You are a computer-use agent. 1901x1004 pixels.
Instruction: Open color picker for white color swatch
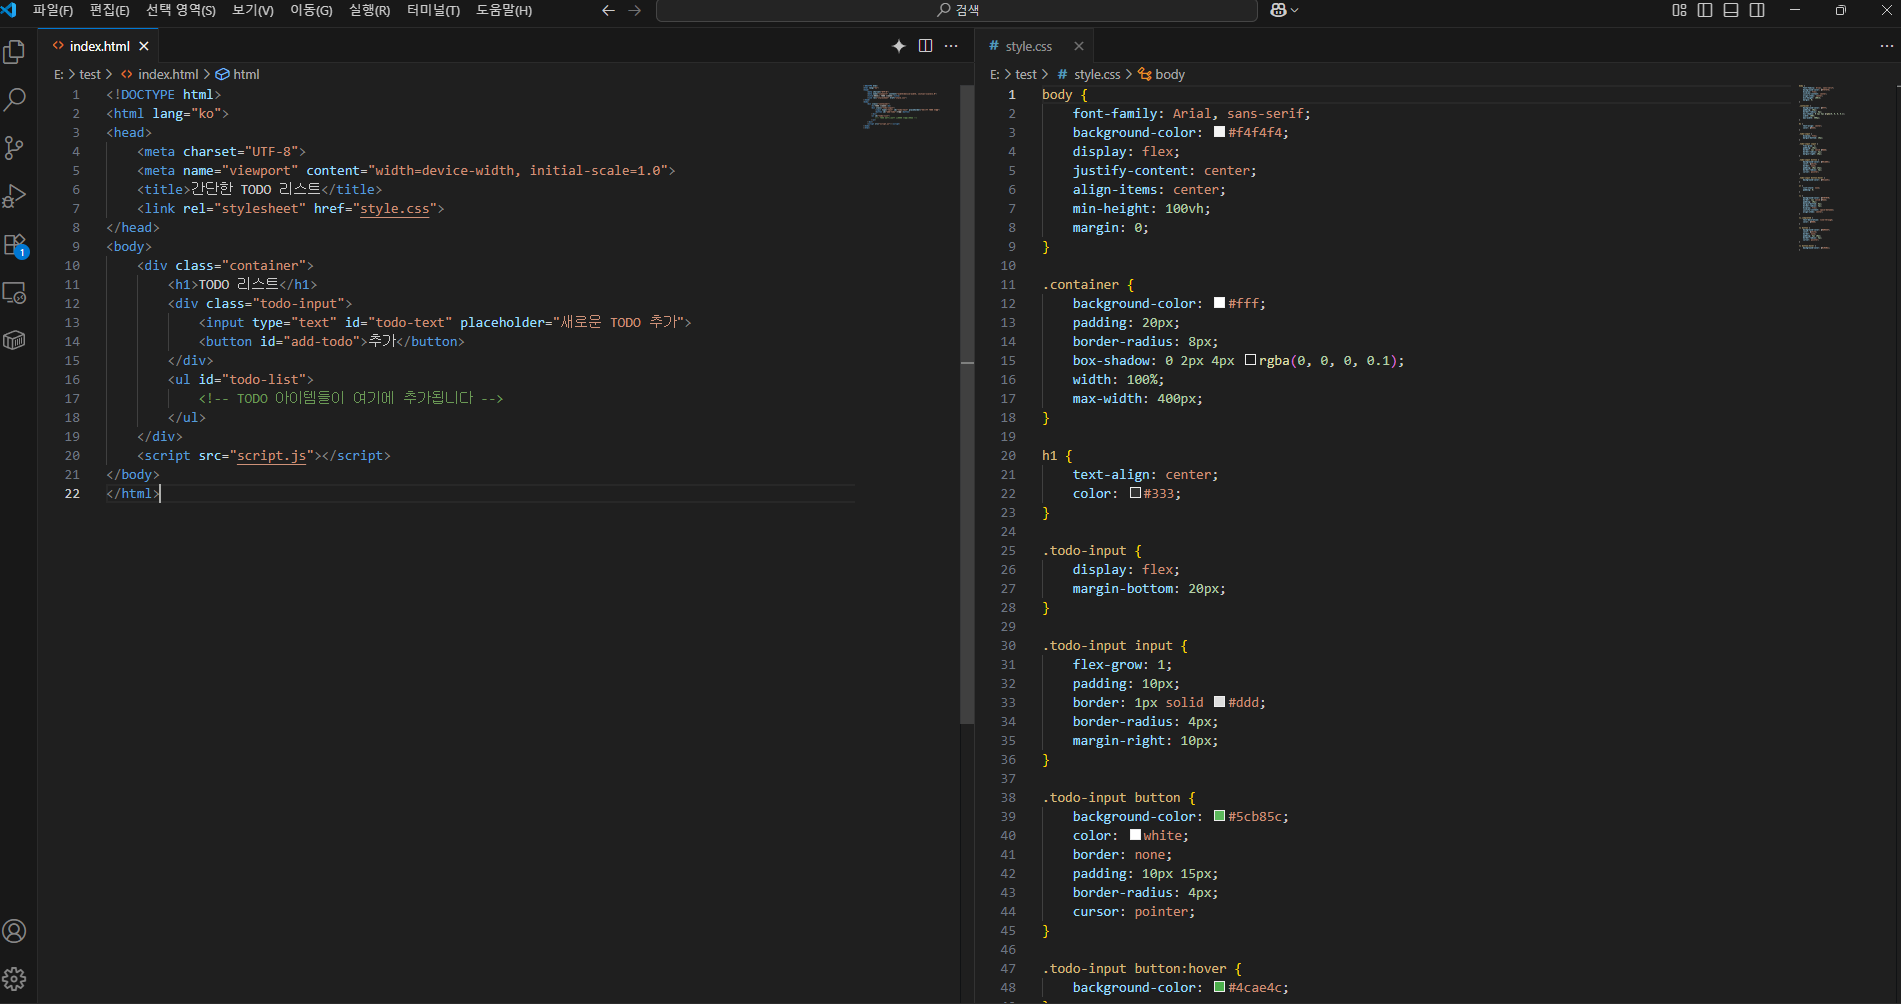tap(1135, 835)
